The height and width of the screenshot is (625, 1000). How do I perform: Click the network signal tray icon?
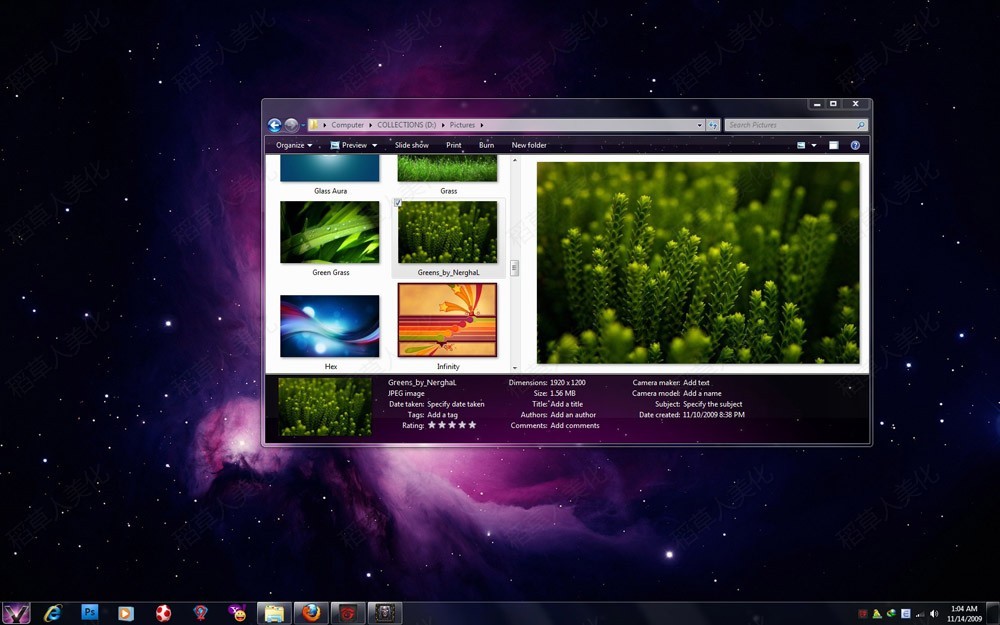click(920, 614)
